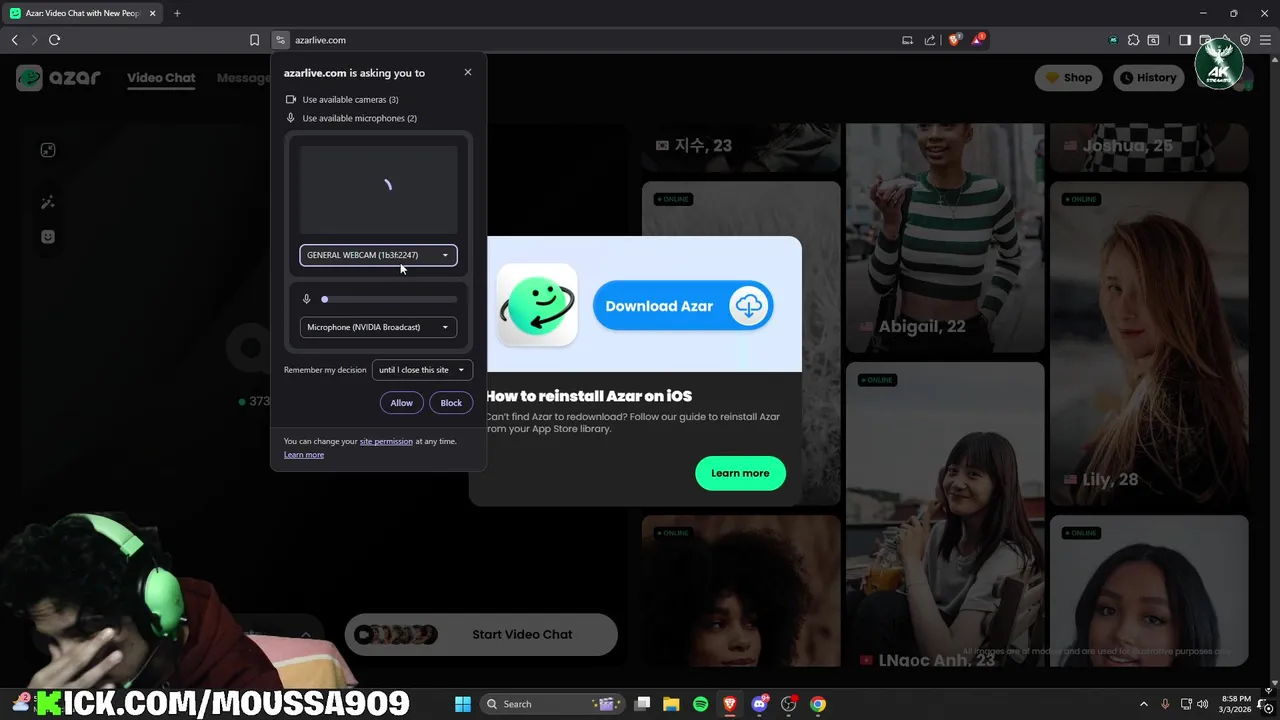Open the clock showing 8:58 PM
This screenshot has width=1280, height=720.
[1236, 704]
